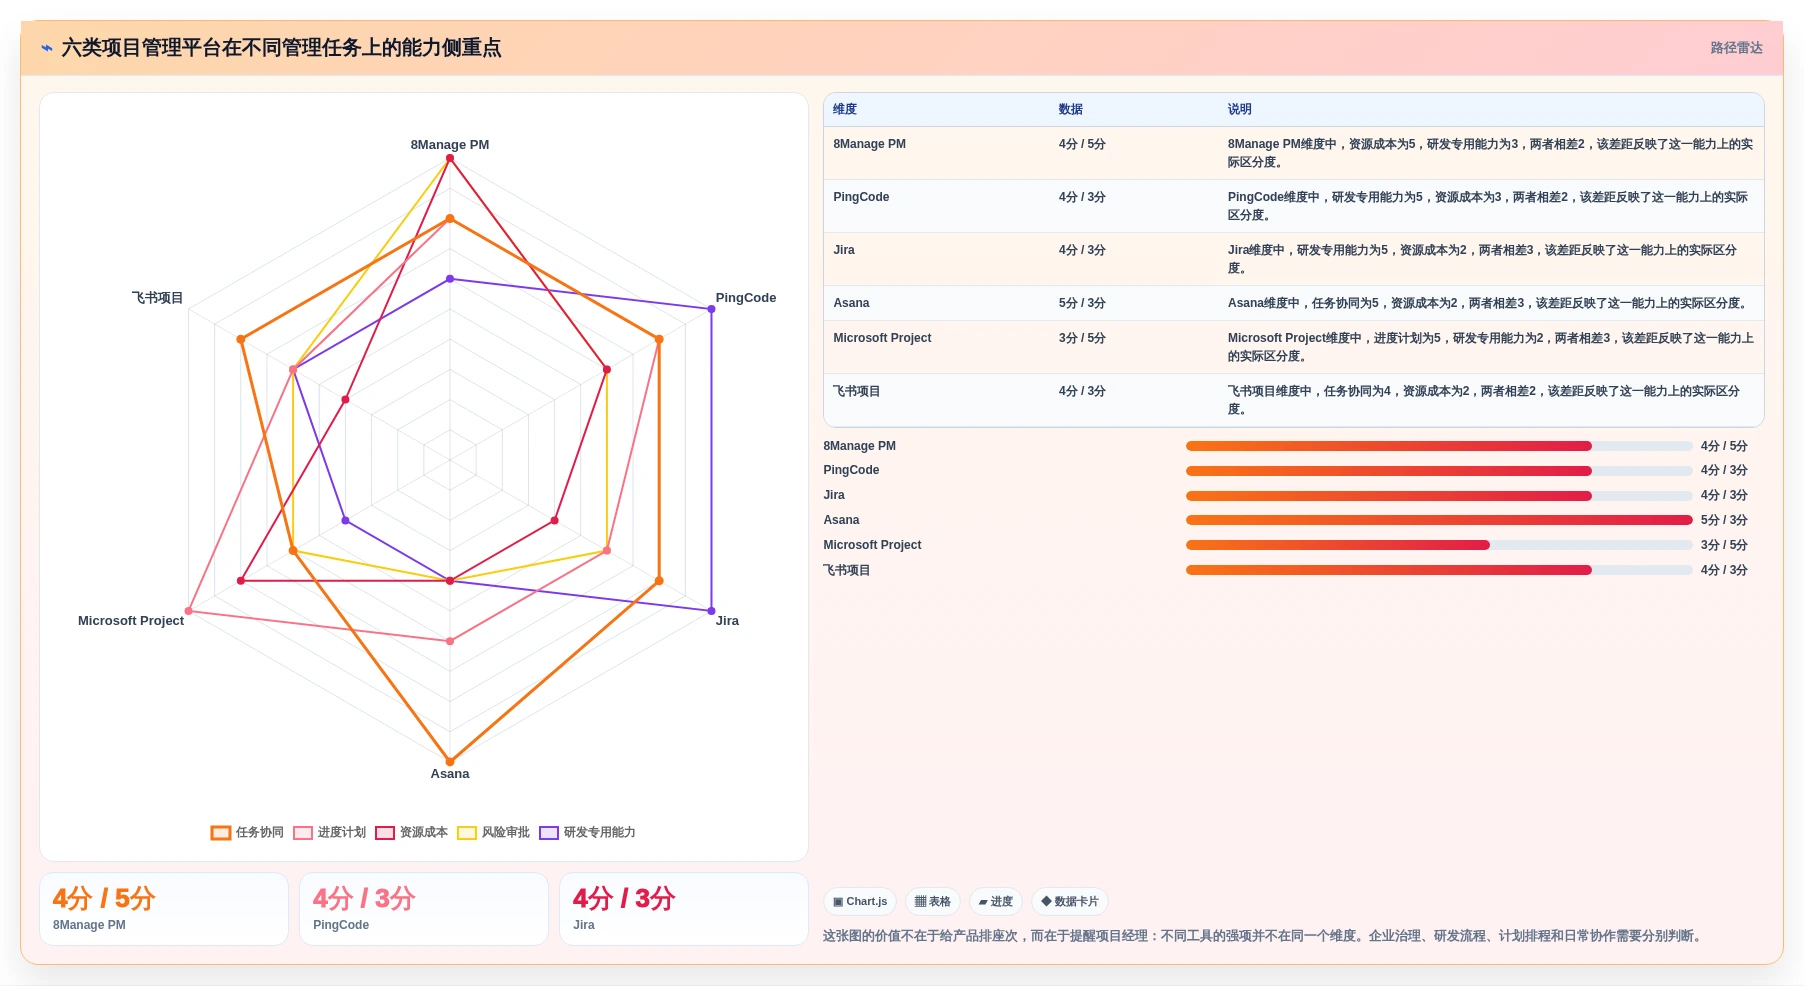Click the 4分 / 5分 label beside 8Manage PM bar

(x=1724, y=446)
